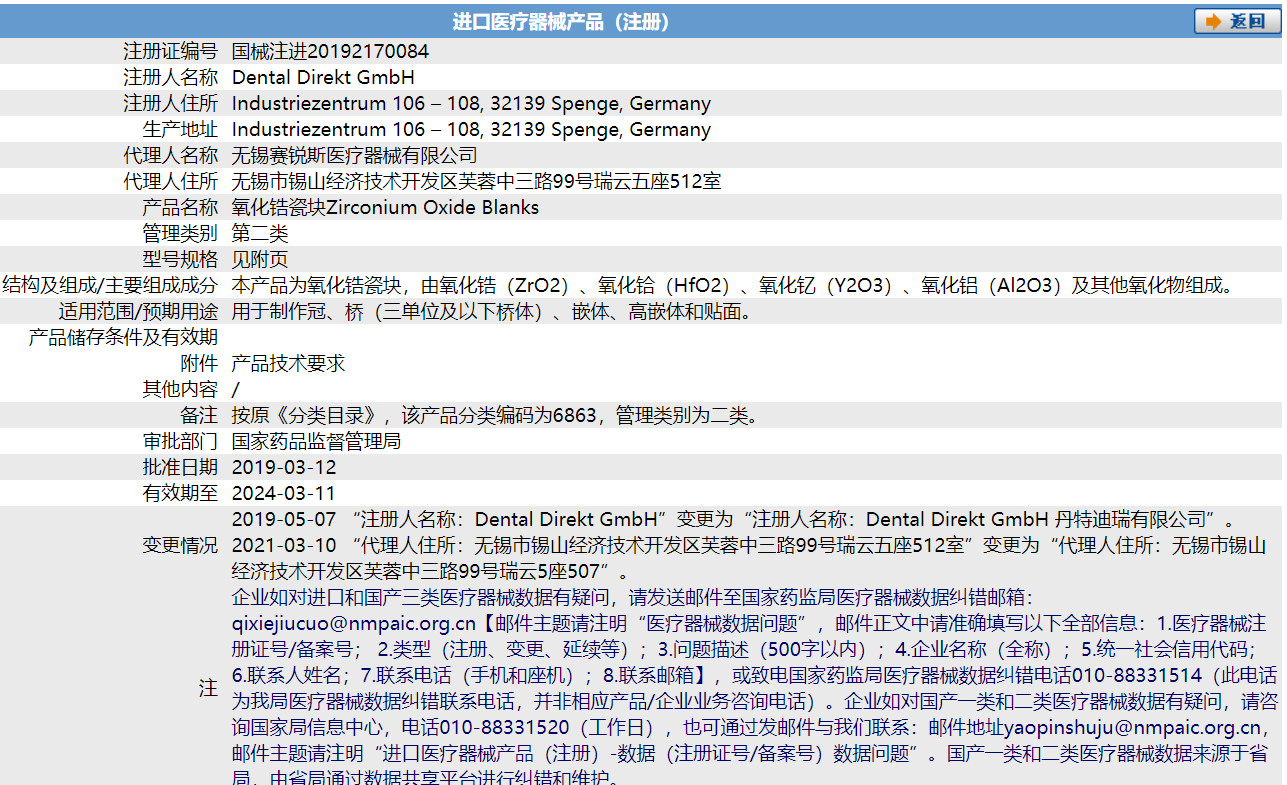Screen dimensions: 1287x785
Task: Select the value 见附页
Action: coord(260,259)
